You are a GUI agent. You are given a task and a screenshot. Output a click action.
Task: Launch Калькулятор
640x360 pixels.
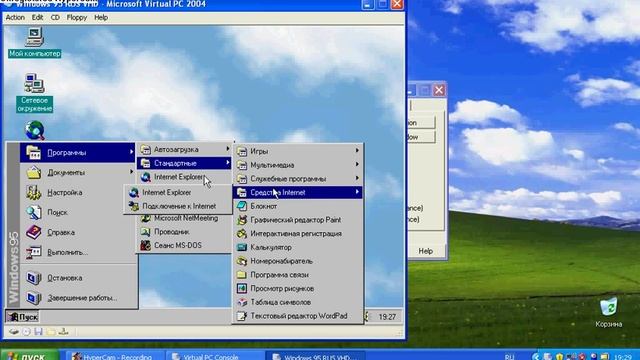tap(298, 247)
